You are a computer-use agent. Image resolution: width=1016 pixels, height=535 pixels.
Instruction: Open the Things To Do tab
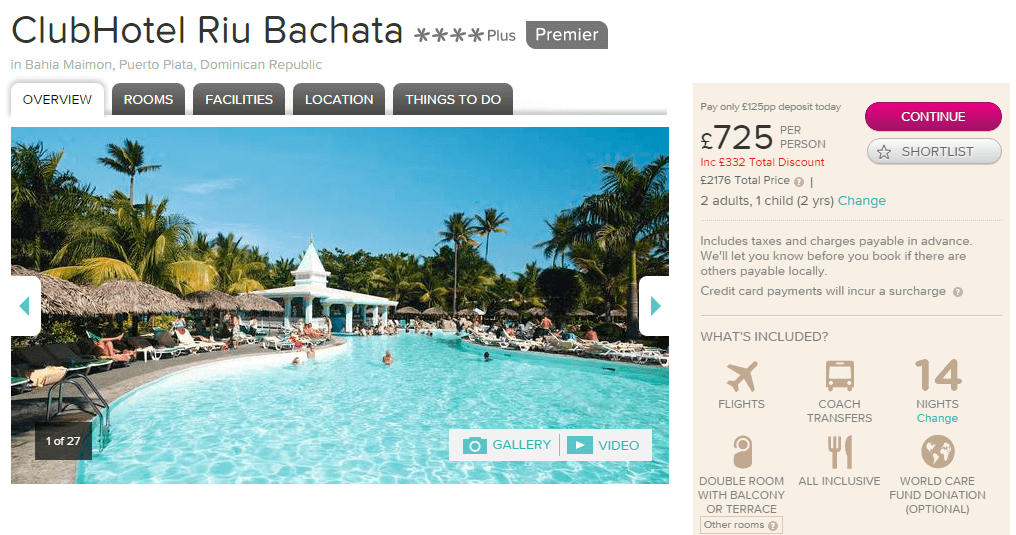point(453,99)
